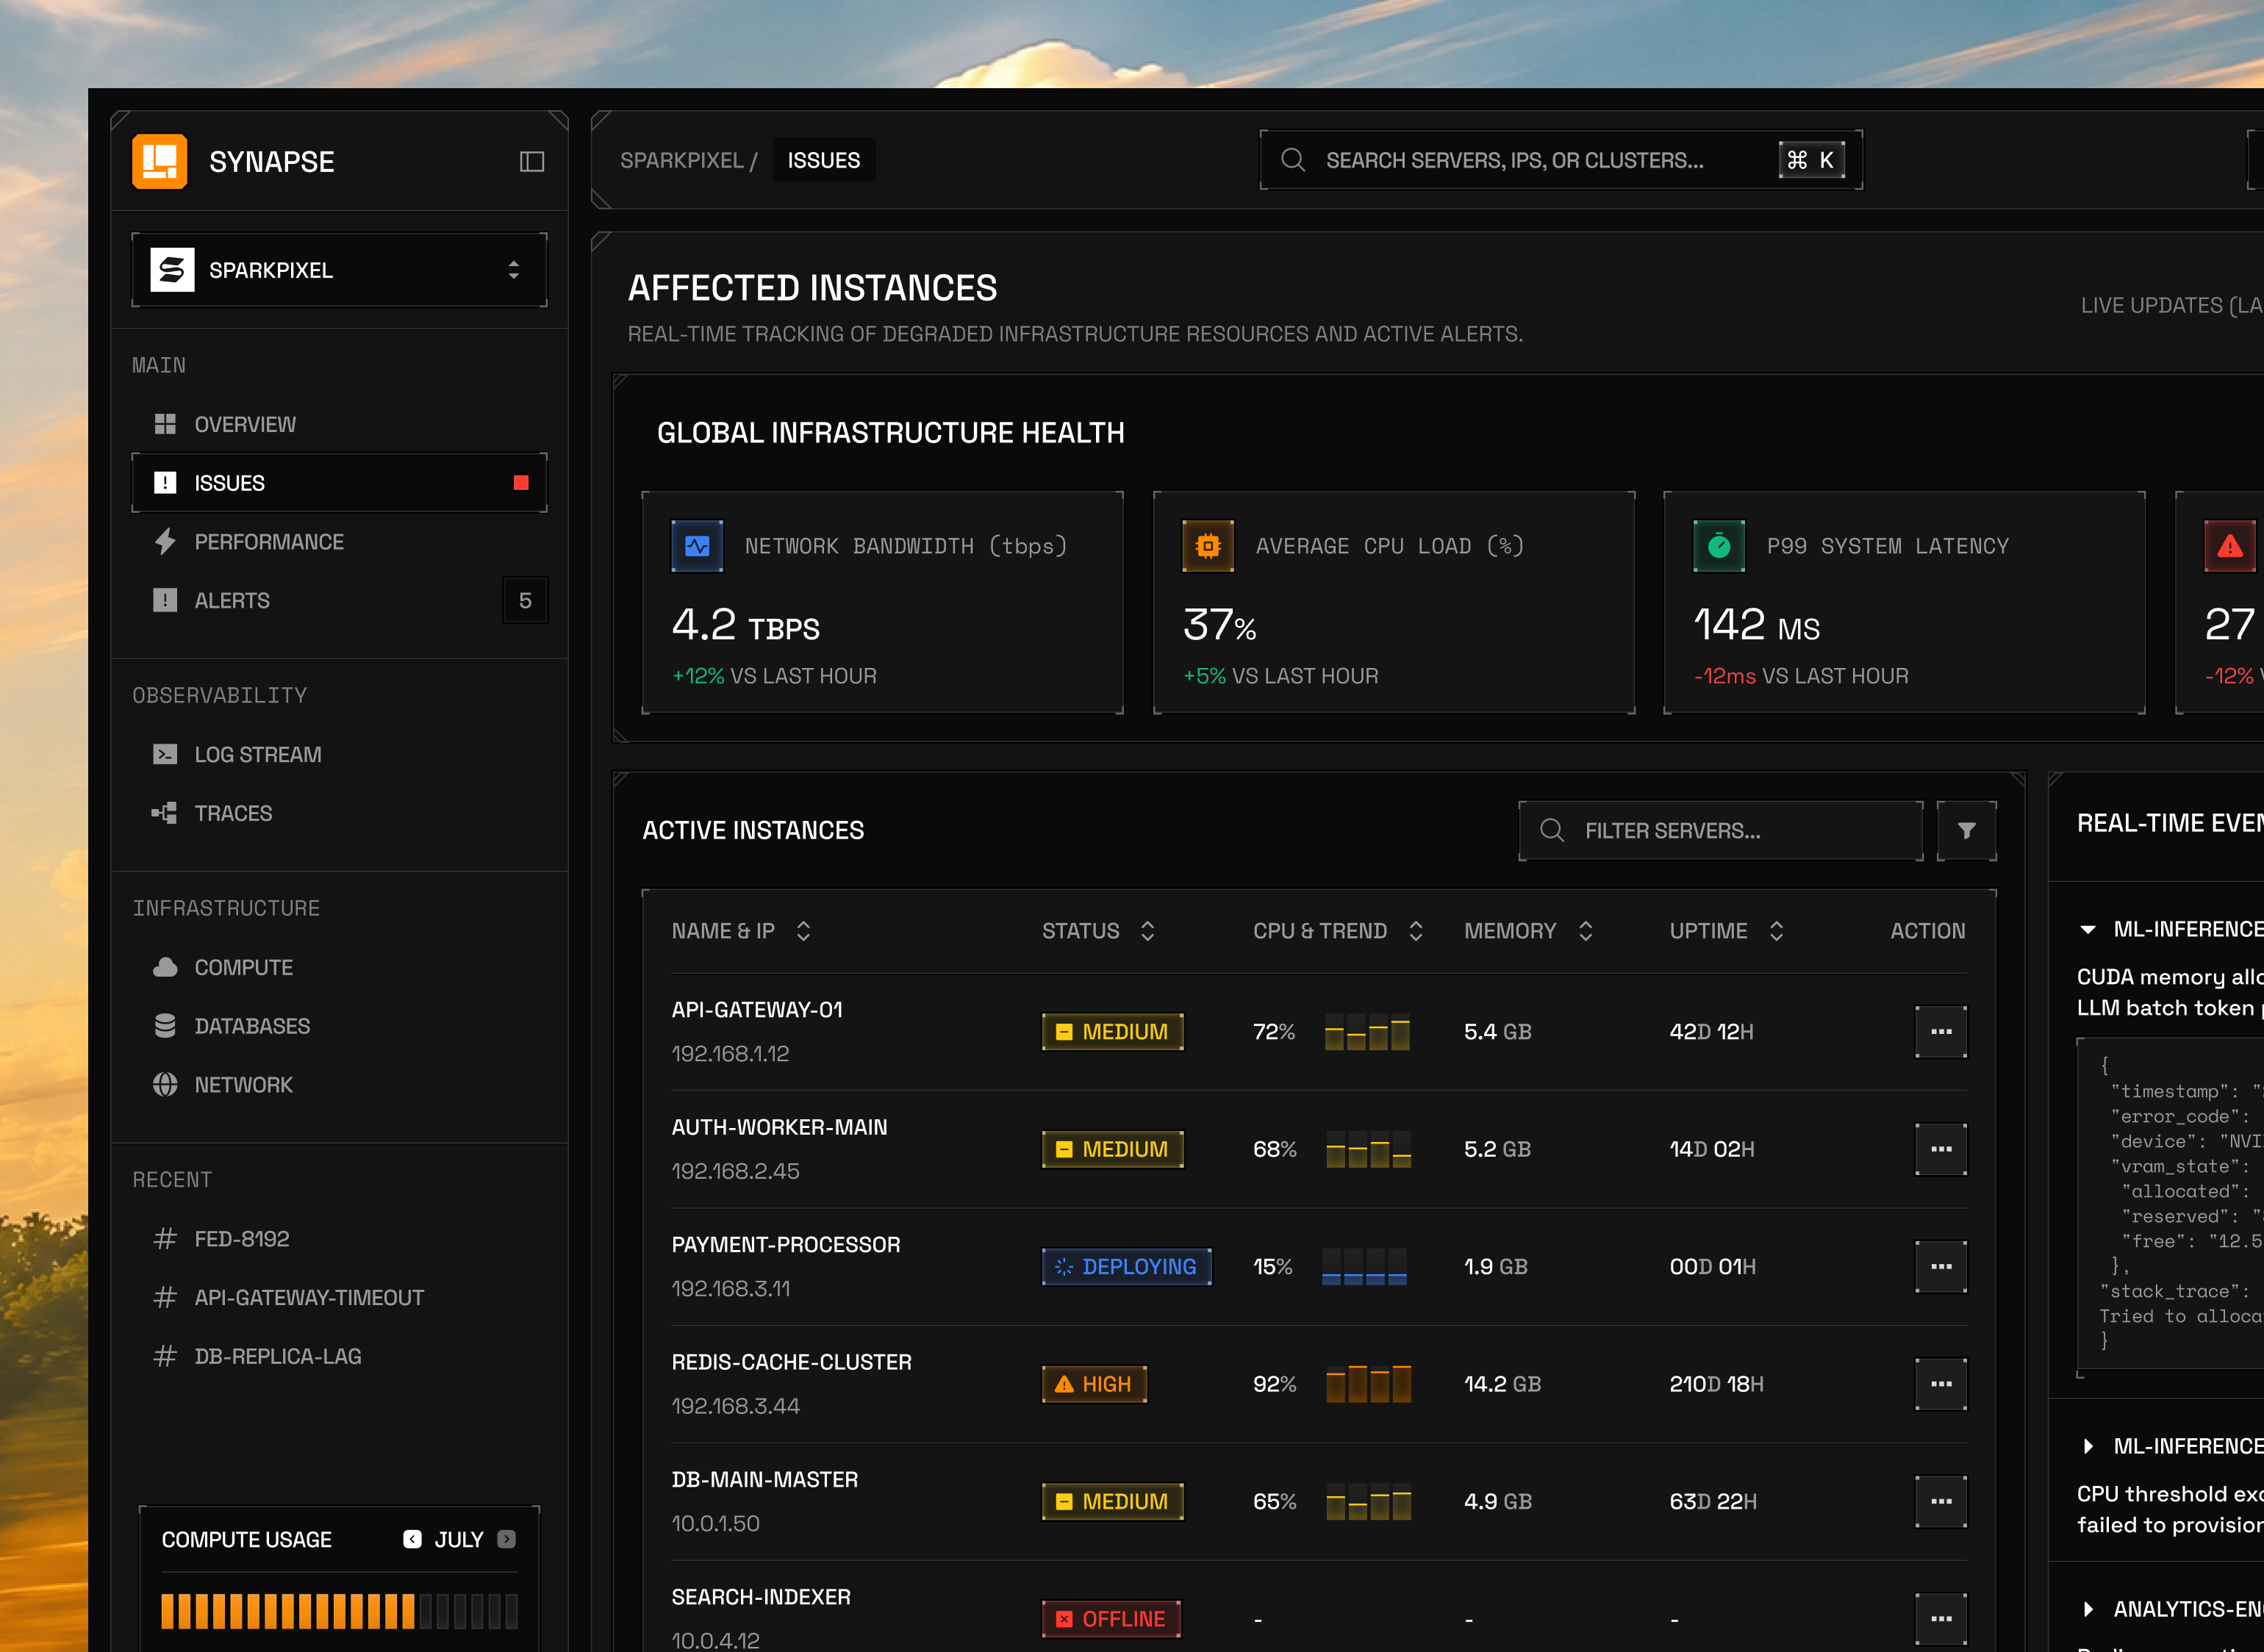
Task: Click the 4.2 TBPS bandwidth value
Action: [x=745, y=625]
